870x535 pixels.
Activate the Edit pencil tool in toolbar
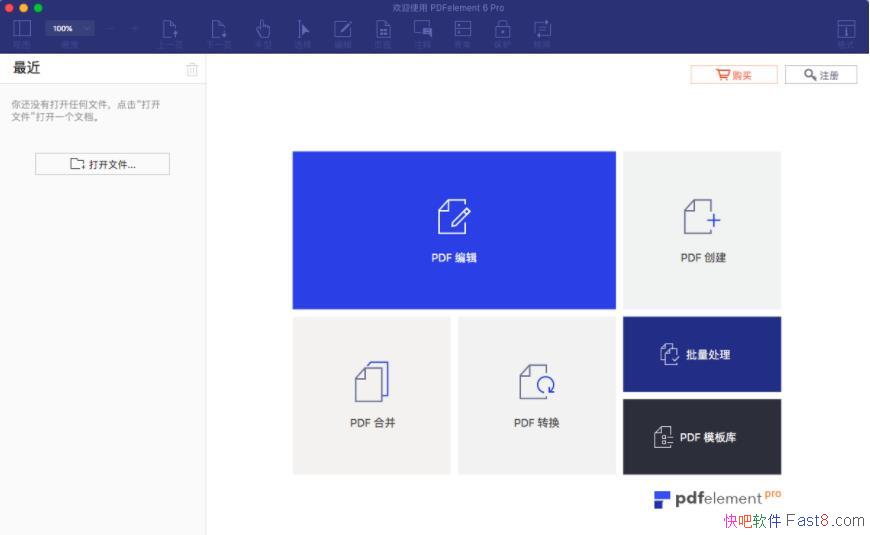342,29
